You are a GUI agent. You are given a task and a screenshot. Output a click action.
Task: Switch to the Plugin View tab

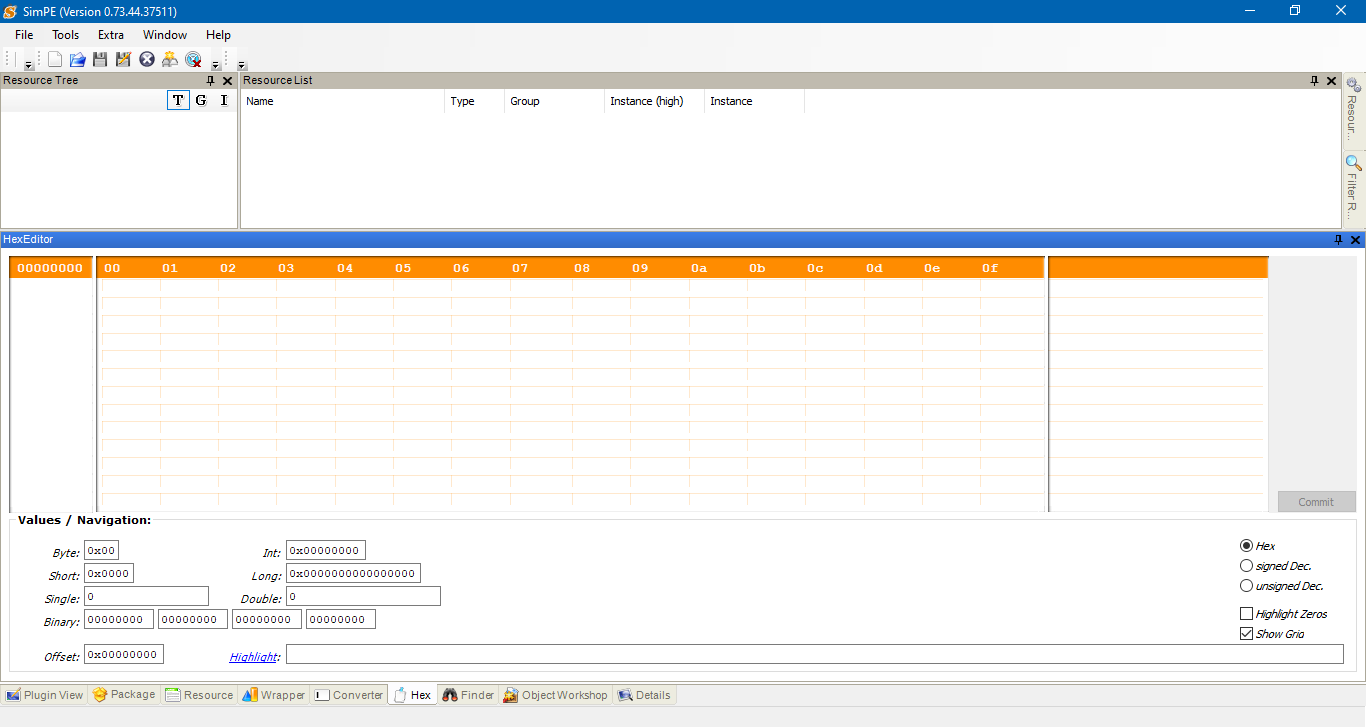44,695
